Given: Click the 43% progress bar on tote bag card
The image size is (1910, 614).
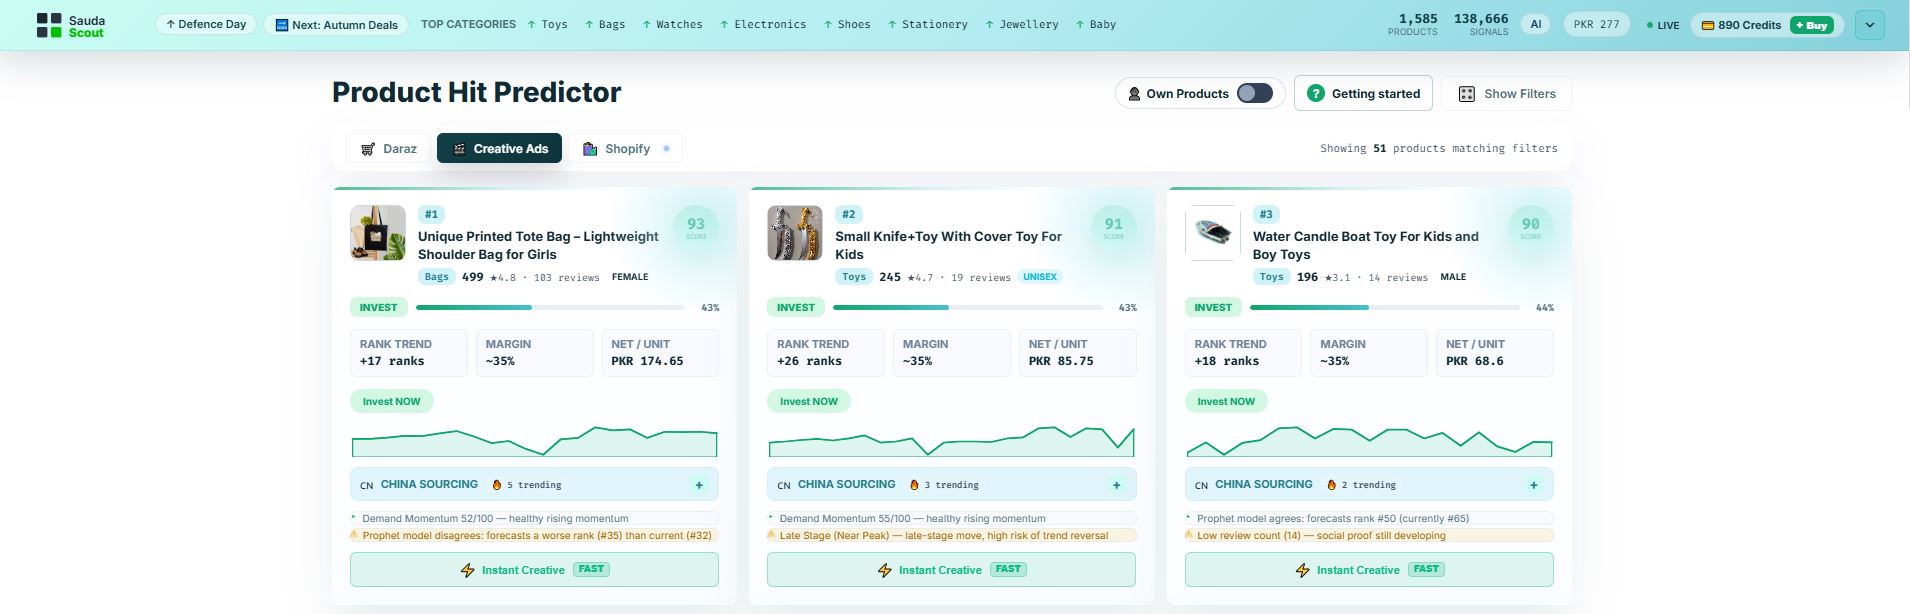Looking at the screenshot, I should click(550, 308).
